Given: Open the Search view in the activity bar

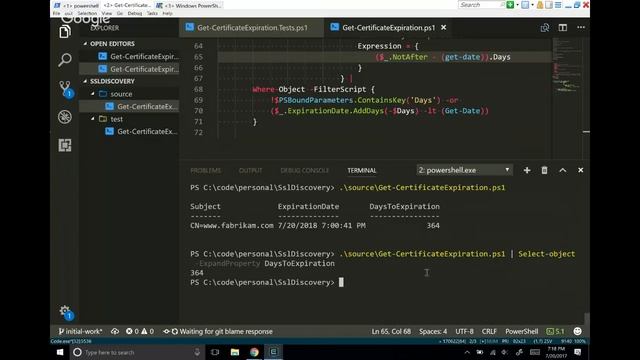Looking at the screenshot, I should 64,60.
